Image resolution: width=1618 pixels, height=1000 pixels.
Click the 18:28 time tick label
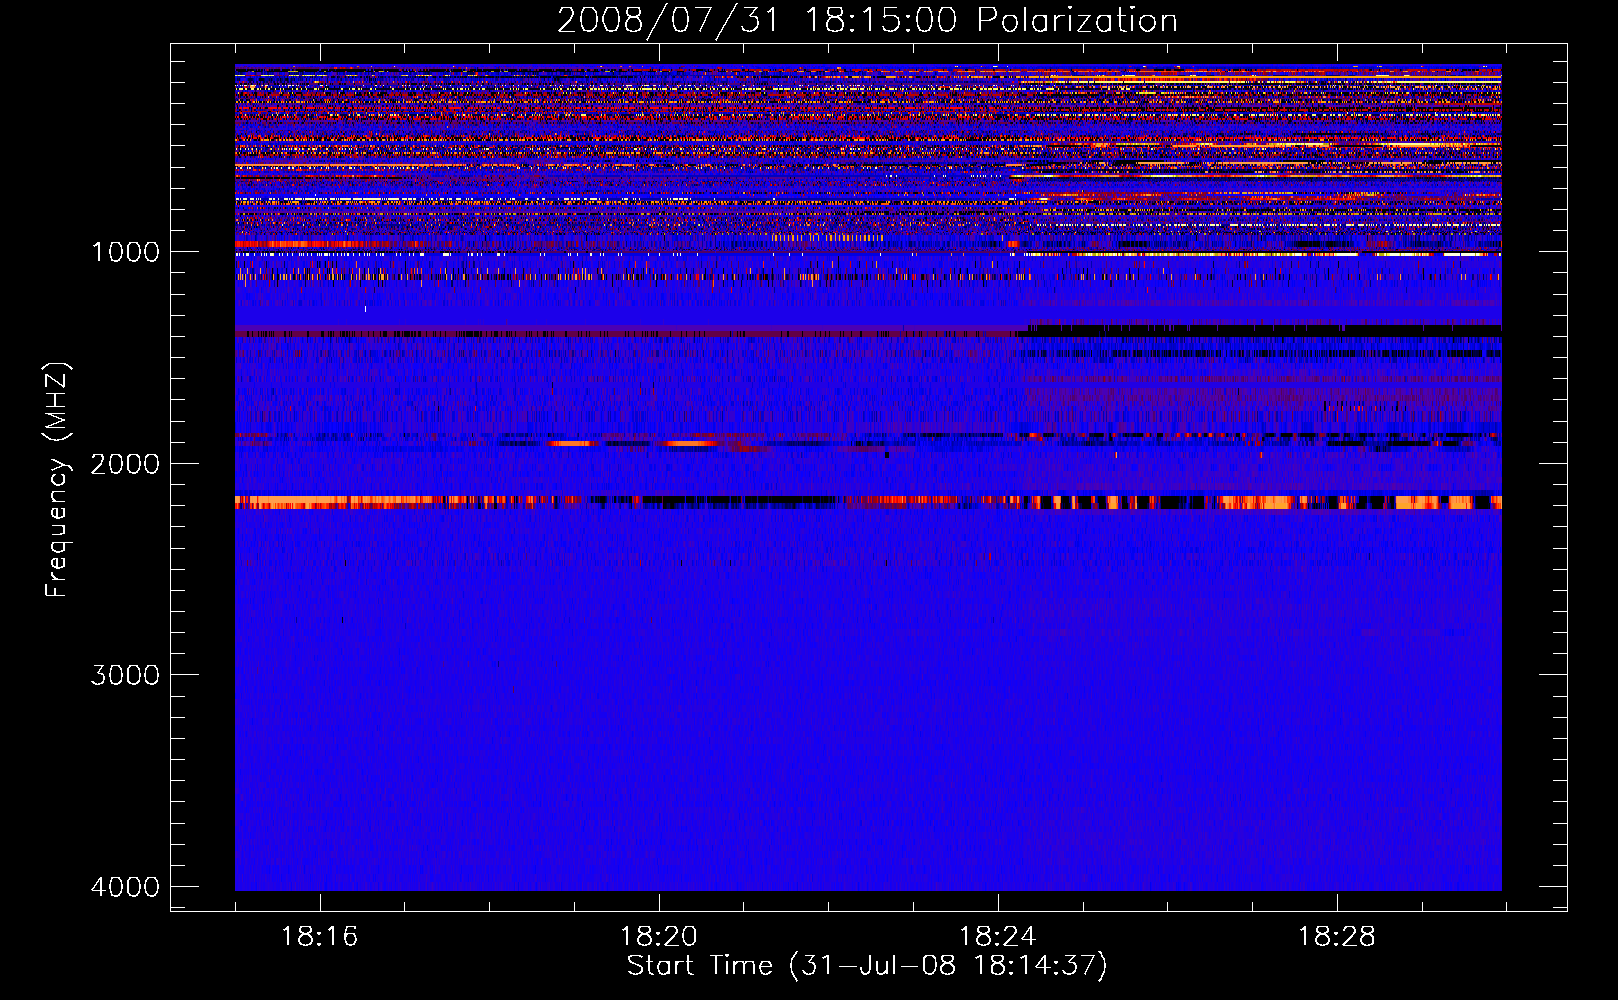tap(1337, 937)
